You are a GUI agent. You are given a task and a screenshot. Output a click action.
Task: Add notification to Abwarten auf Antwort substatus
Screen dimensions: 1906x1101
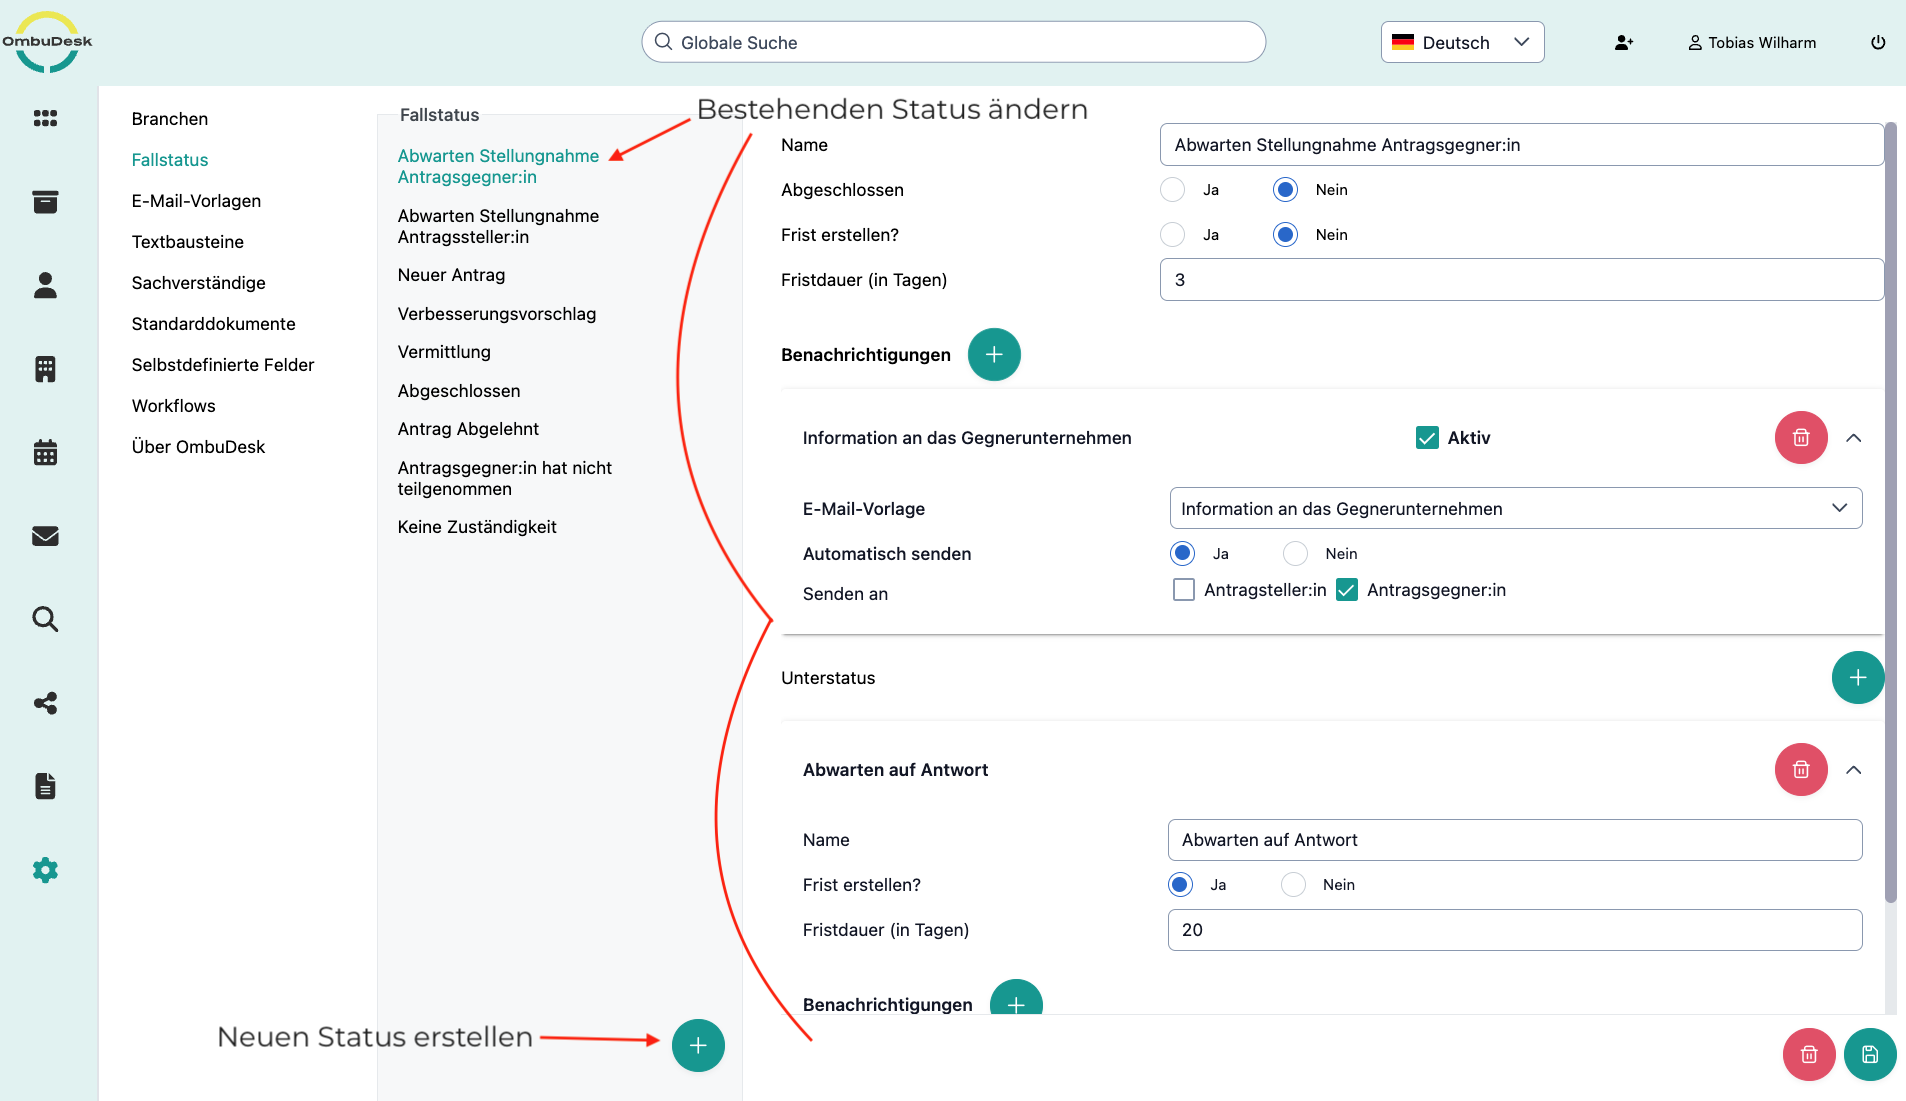coord(1016,1000)
